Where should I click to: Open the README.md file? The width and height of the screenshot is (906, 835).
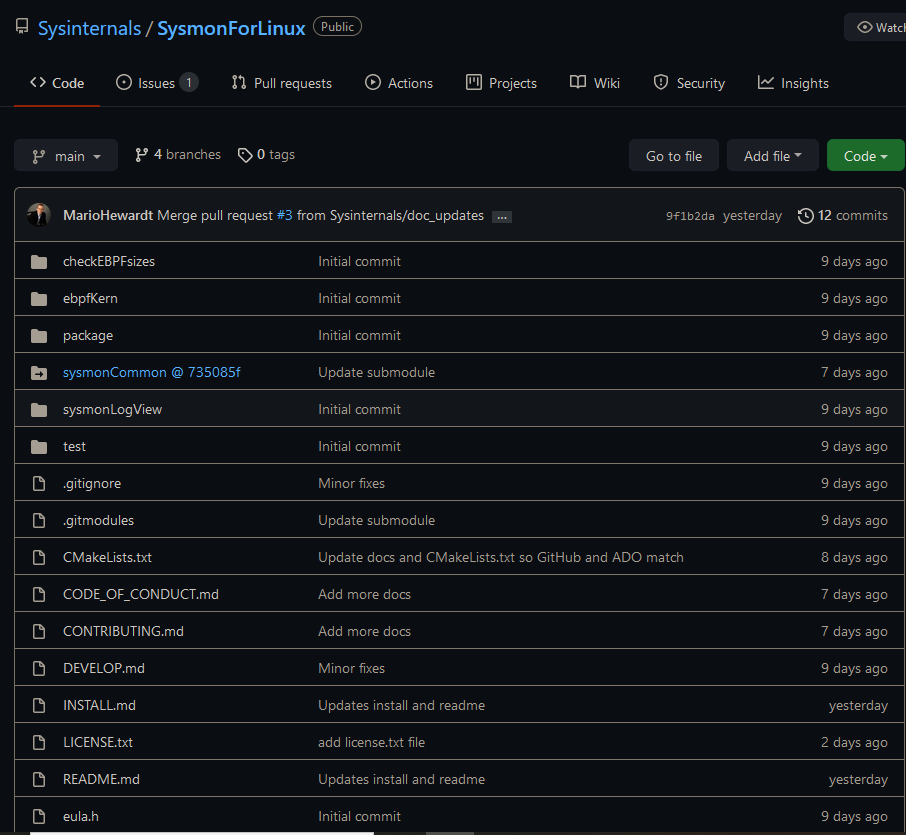click(101, 779)
